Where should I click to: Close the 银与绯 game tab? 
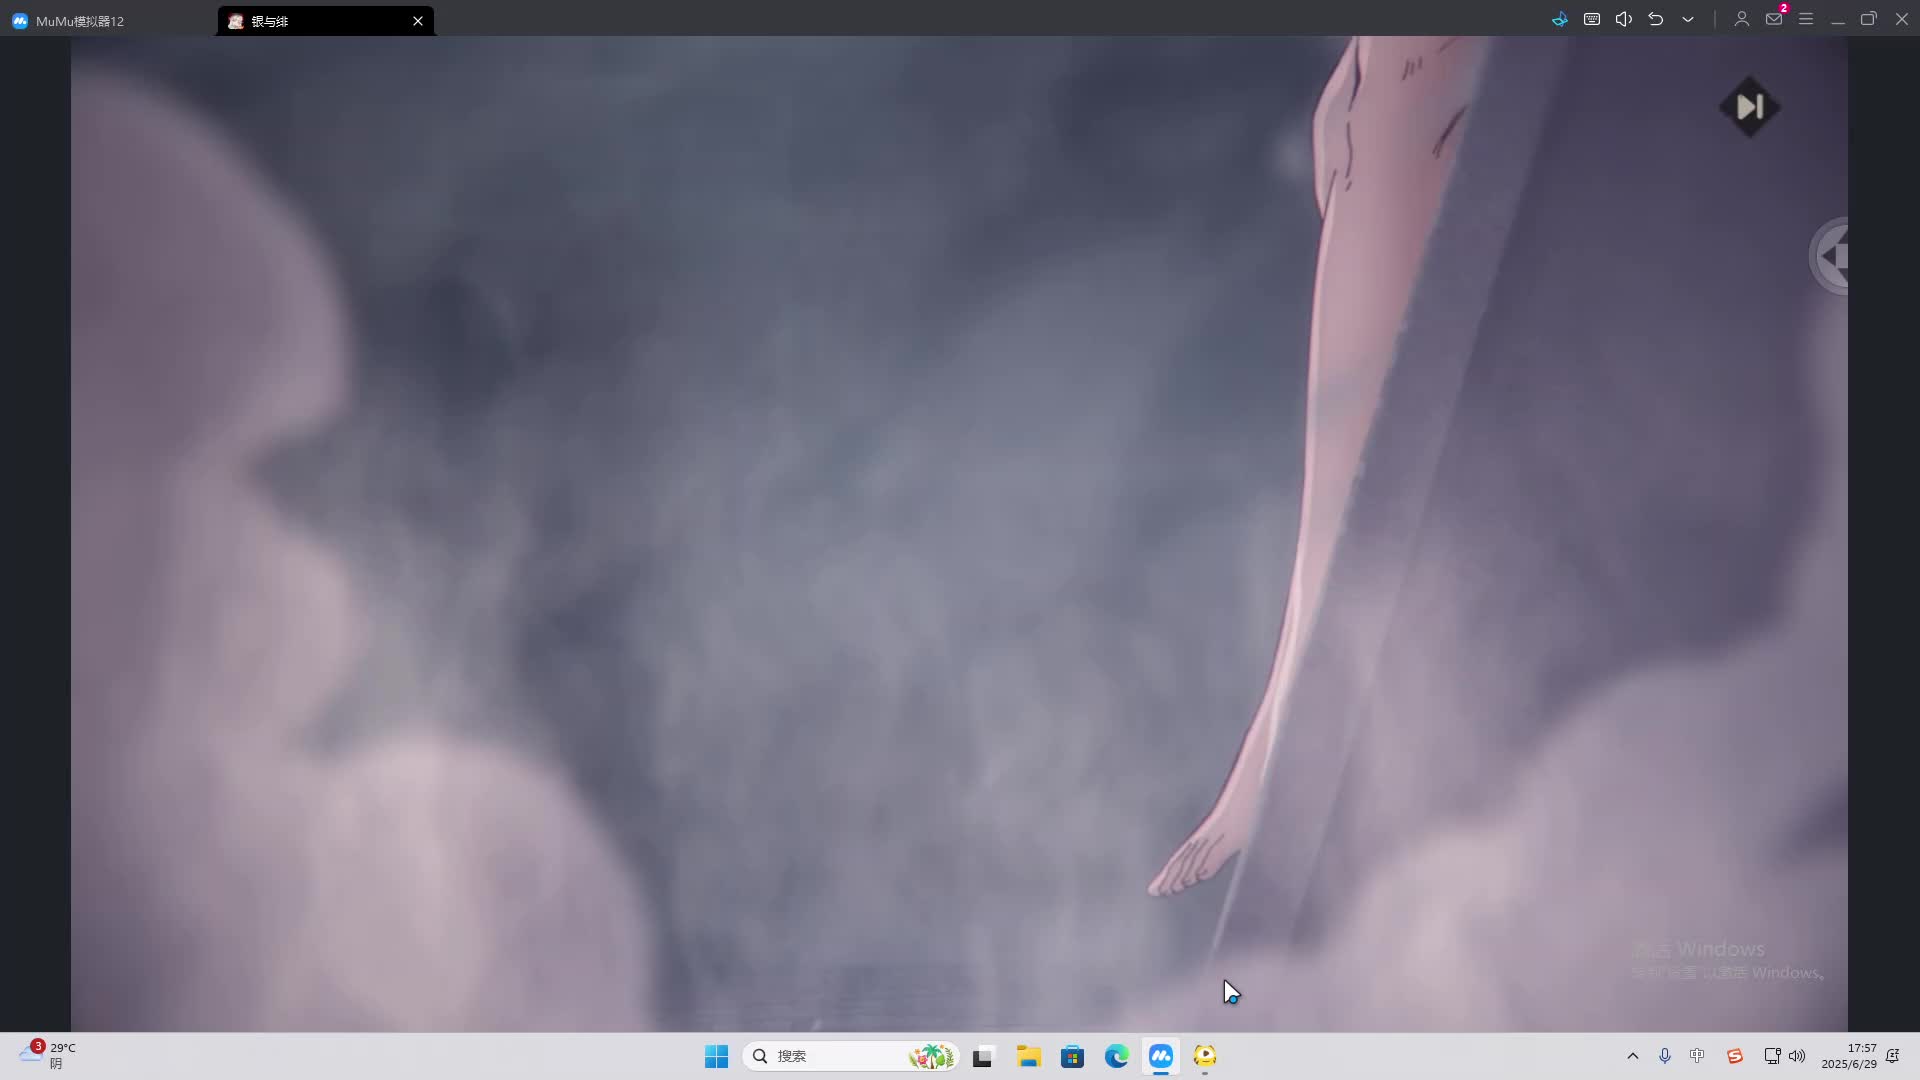[418, 21]
